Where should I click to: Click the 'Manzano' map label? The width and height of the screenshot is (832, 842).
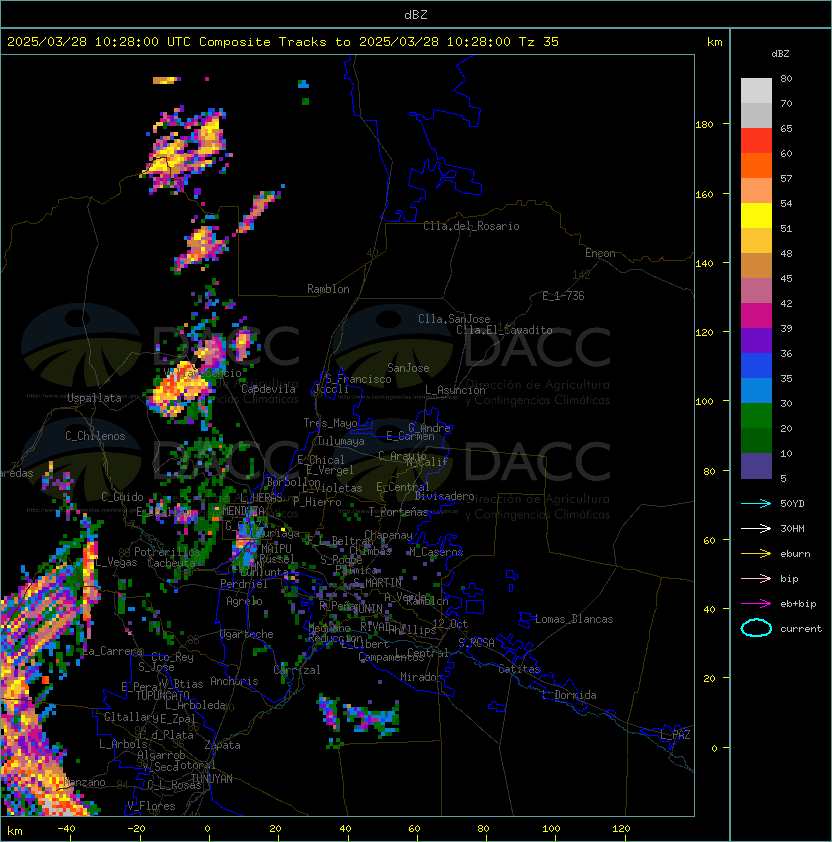pos(84,782)
